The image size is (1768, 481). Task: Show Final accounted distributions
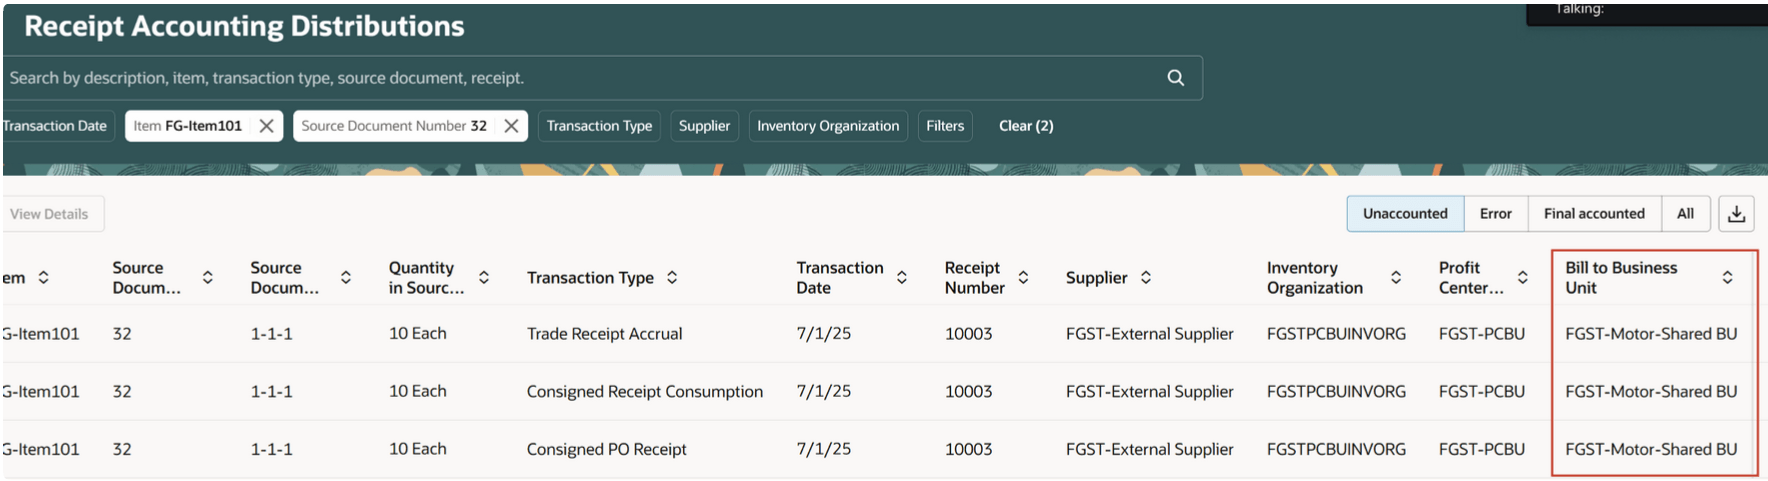click(x=1594, y=214)
